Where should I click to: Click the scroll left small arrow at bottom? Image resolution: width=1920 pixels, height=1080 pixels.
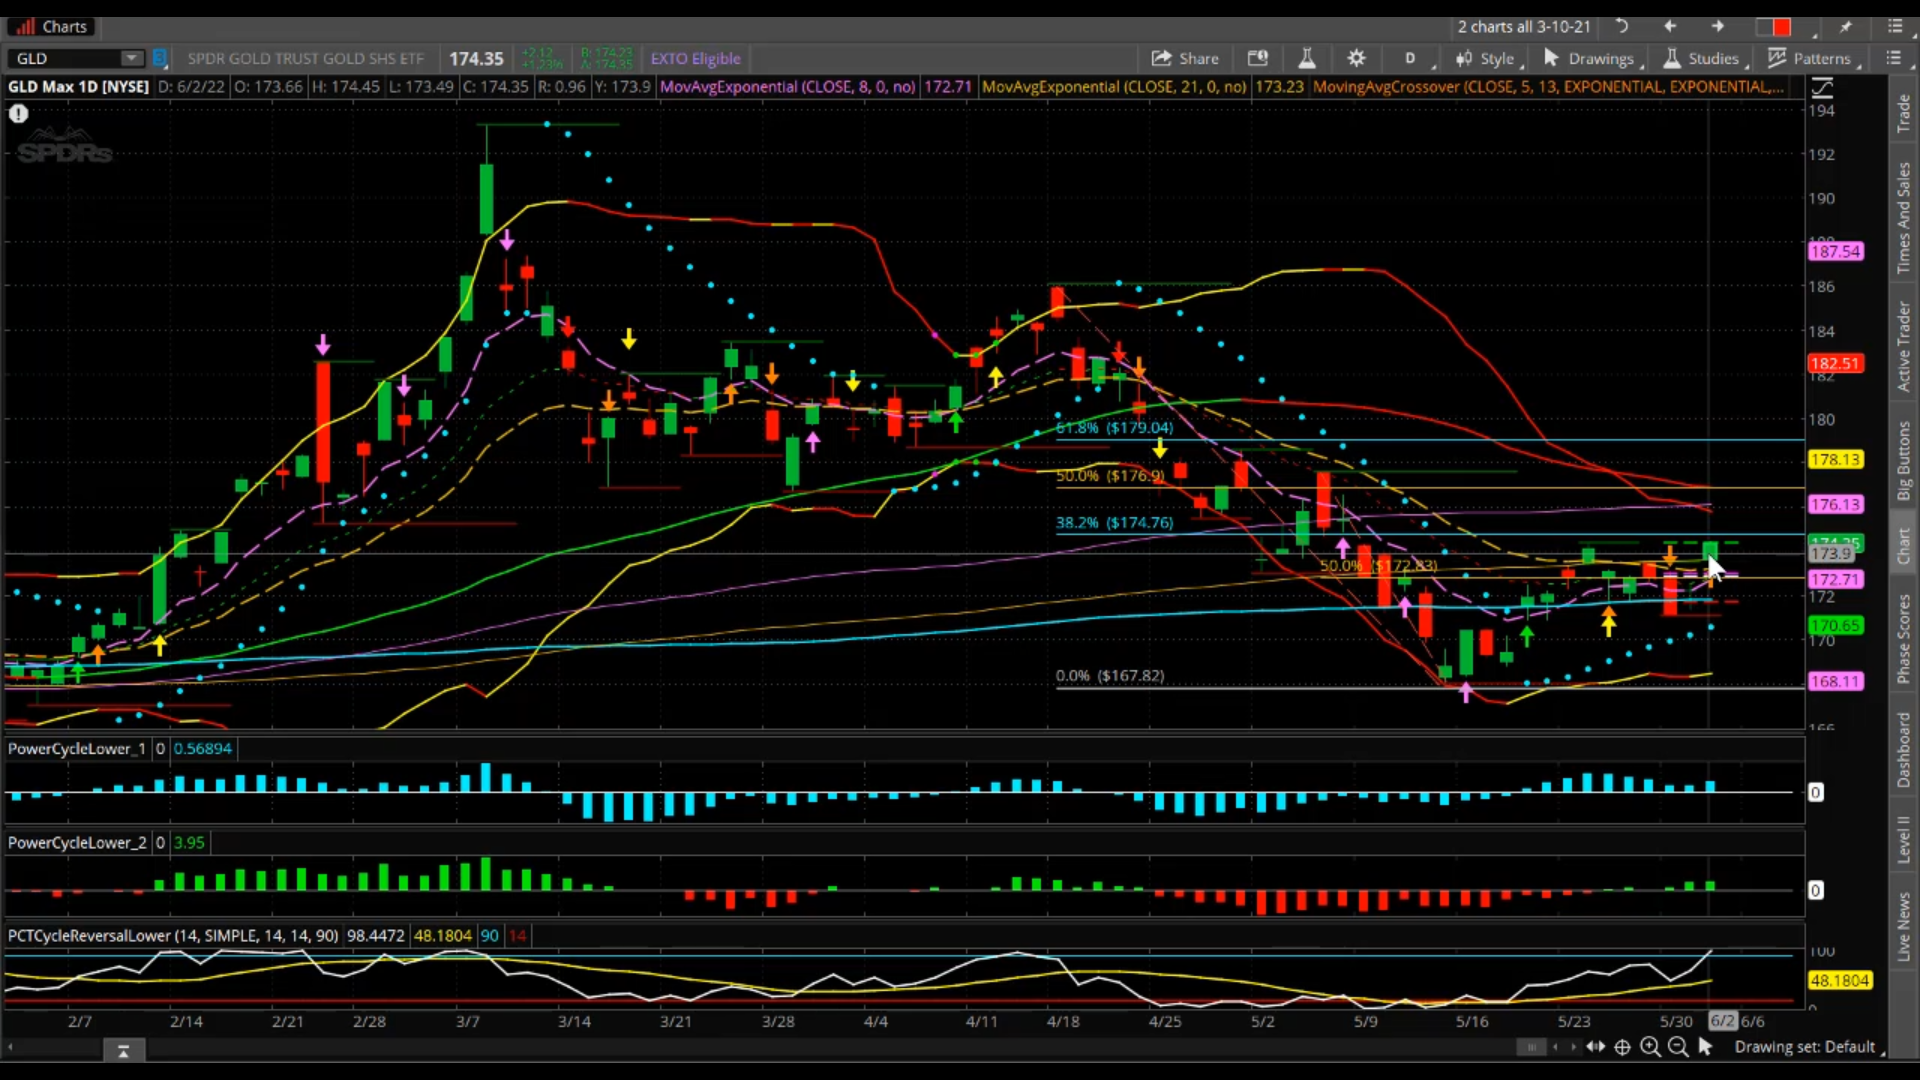pyautogui.click(x=1555, y=1048)
